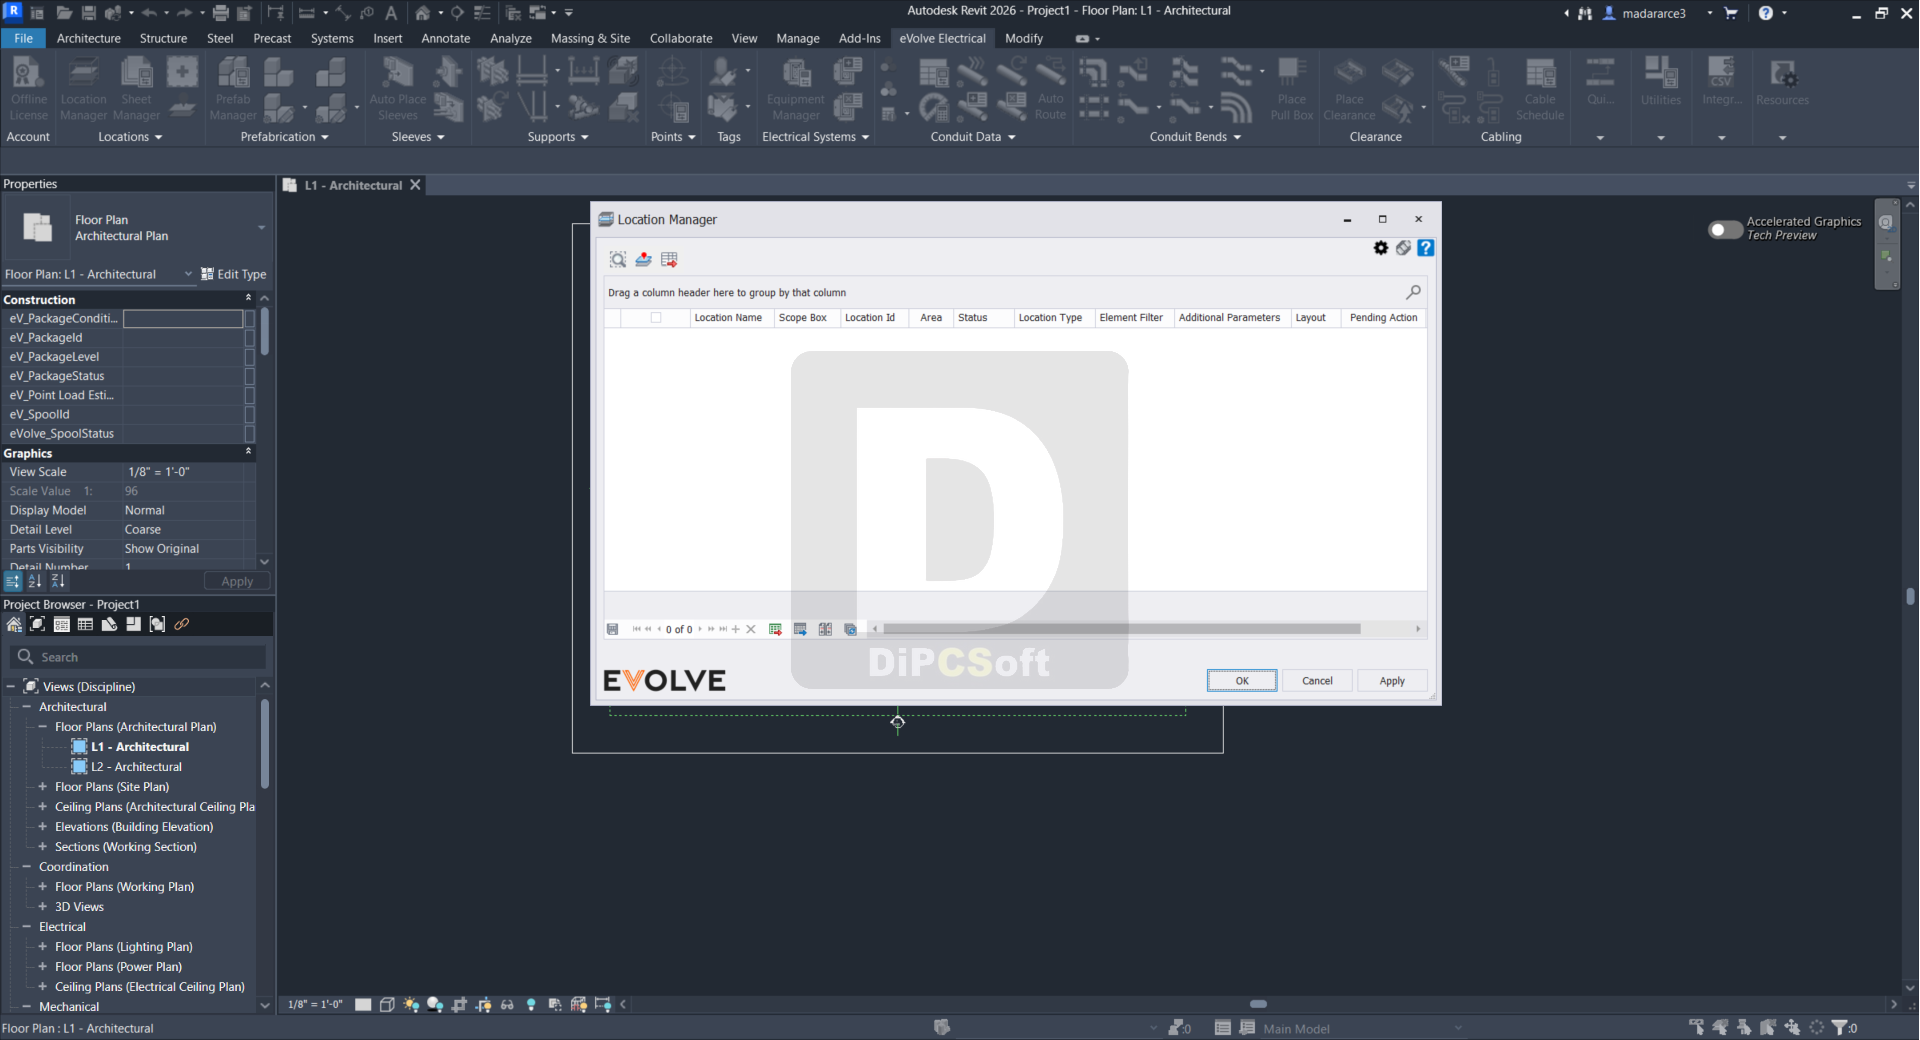Click the filter icon in status bar
Viewport: 1920px width, 1040px height.
pyautogui.click(x=1839, y=1027)
